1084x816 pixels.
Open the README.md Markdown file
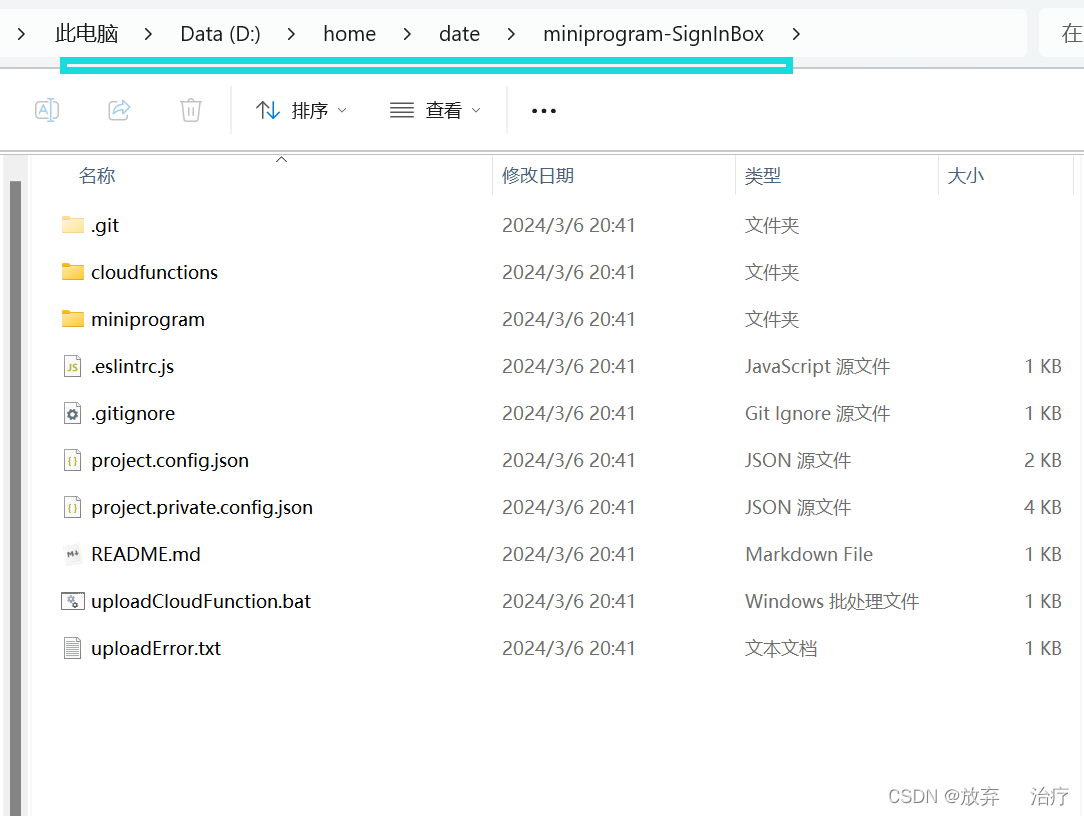coord(144,554)
